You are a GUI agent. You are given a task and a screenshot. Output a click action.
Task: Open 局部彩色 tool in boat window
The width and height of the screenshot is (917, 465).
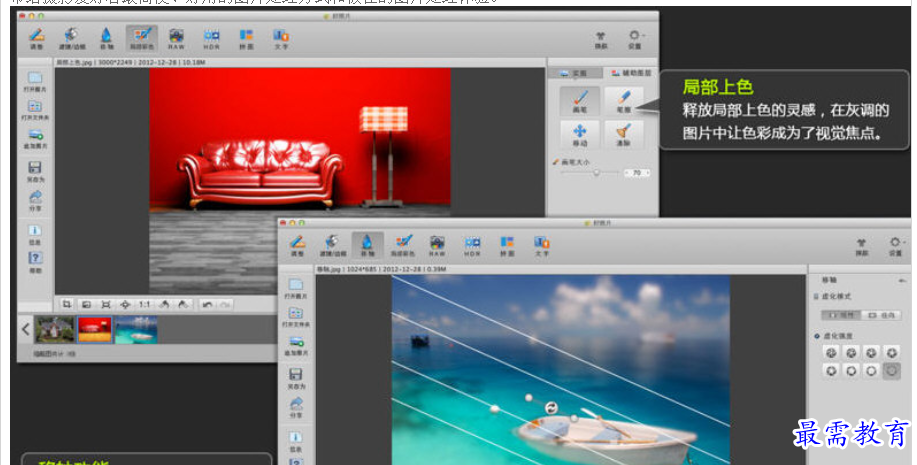click(402, 246)
